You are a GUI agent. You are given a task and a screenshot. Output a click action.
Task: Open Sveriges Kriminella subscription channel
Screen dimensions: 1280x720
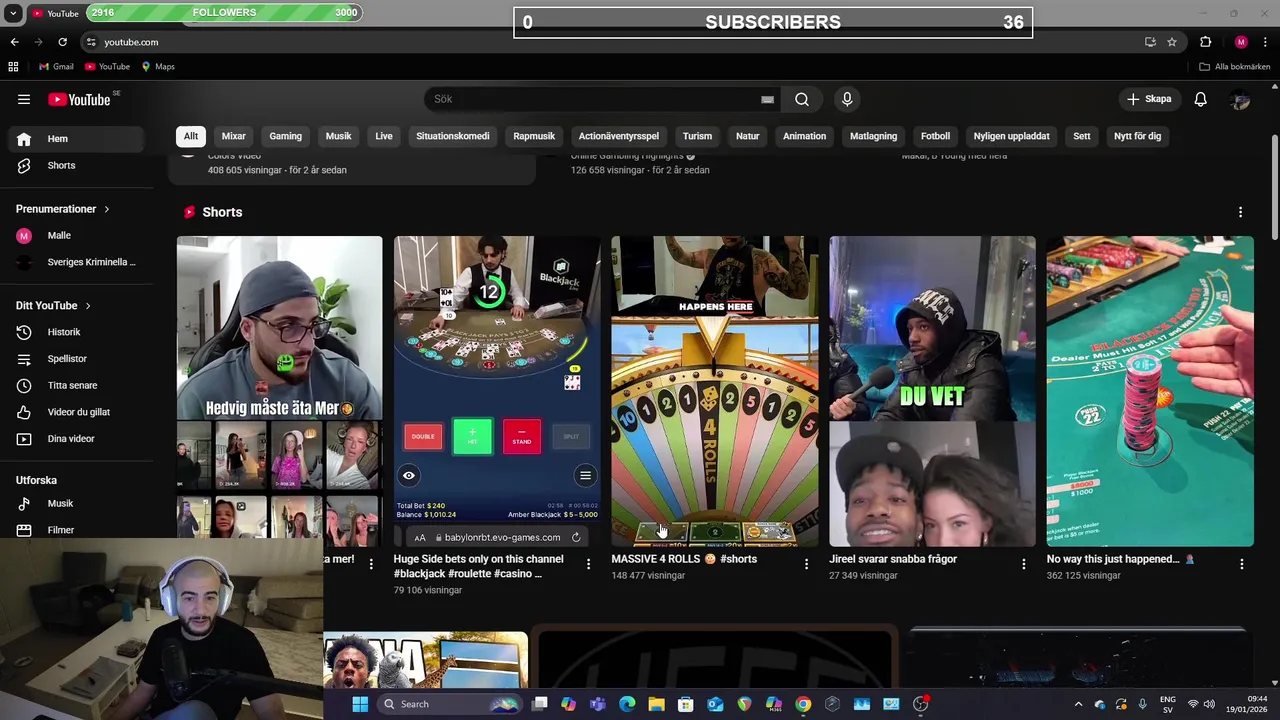[x=76, y=262]
